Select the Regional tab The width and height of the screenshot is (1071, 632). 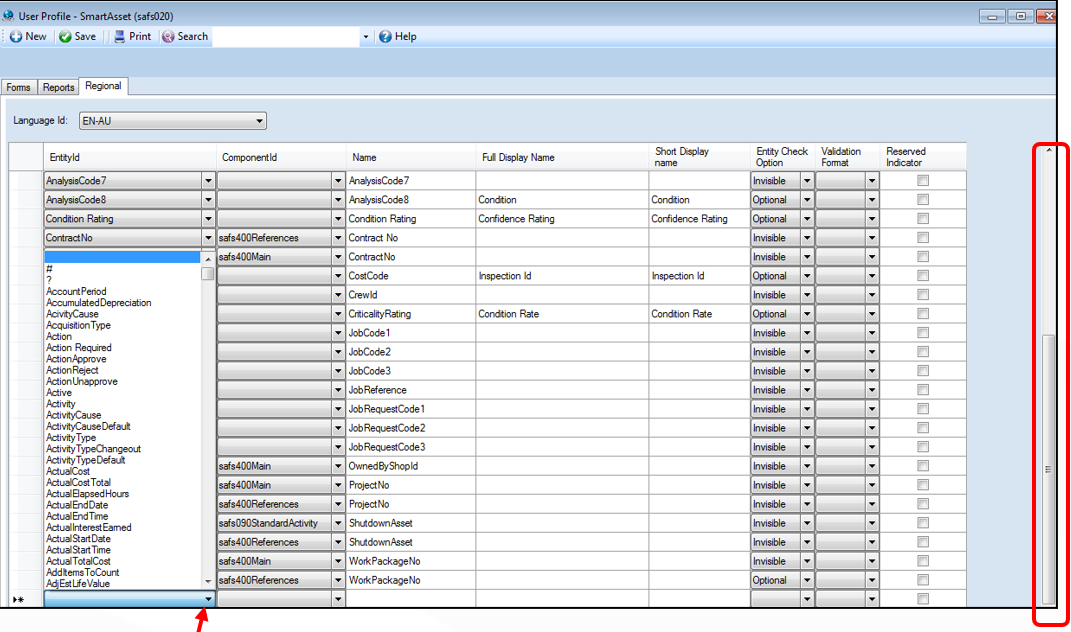click(103, 86)
